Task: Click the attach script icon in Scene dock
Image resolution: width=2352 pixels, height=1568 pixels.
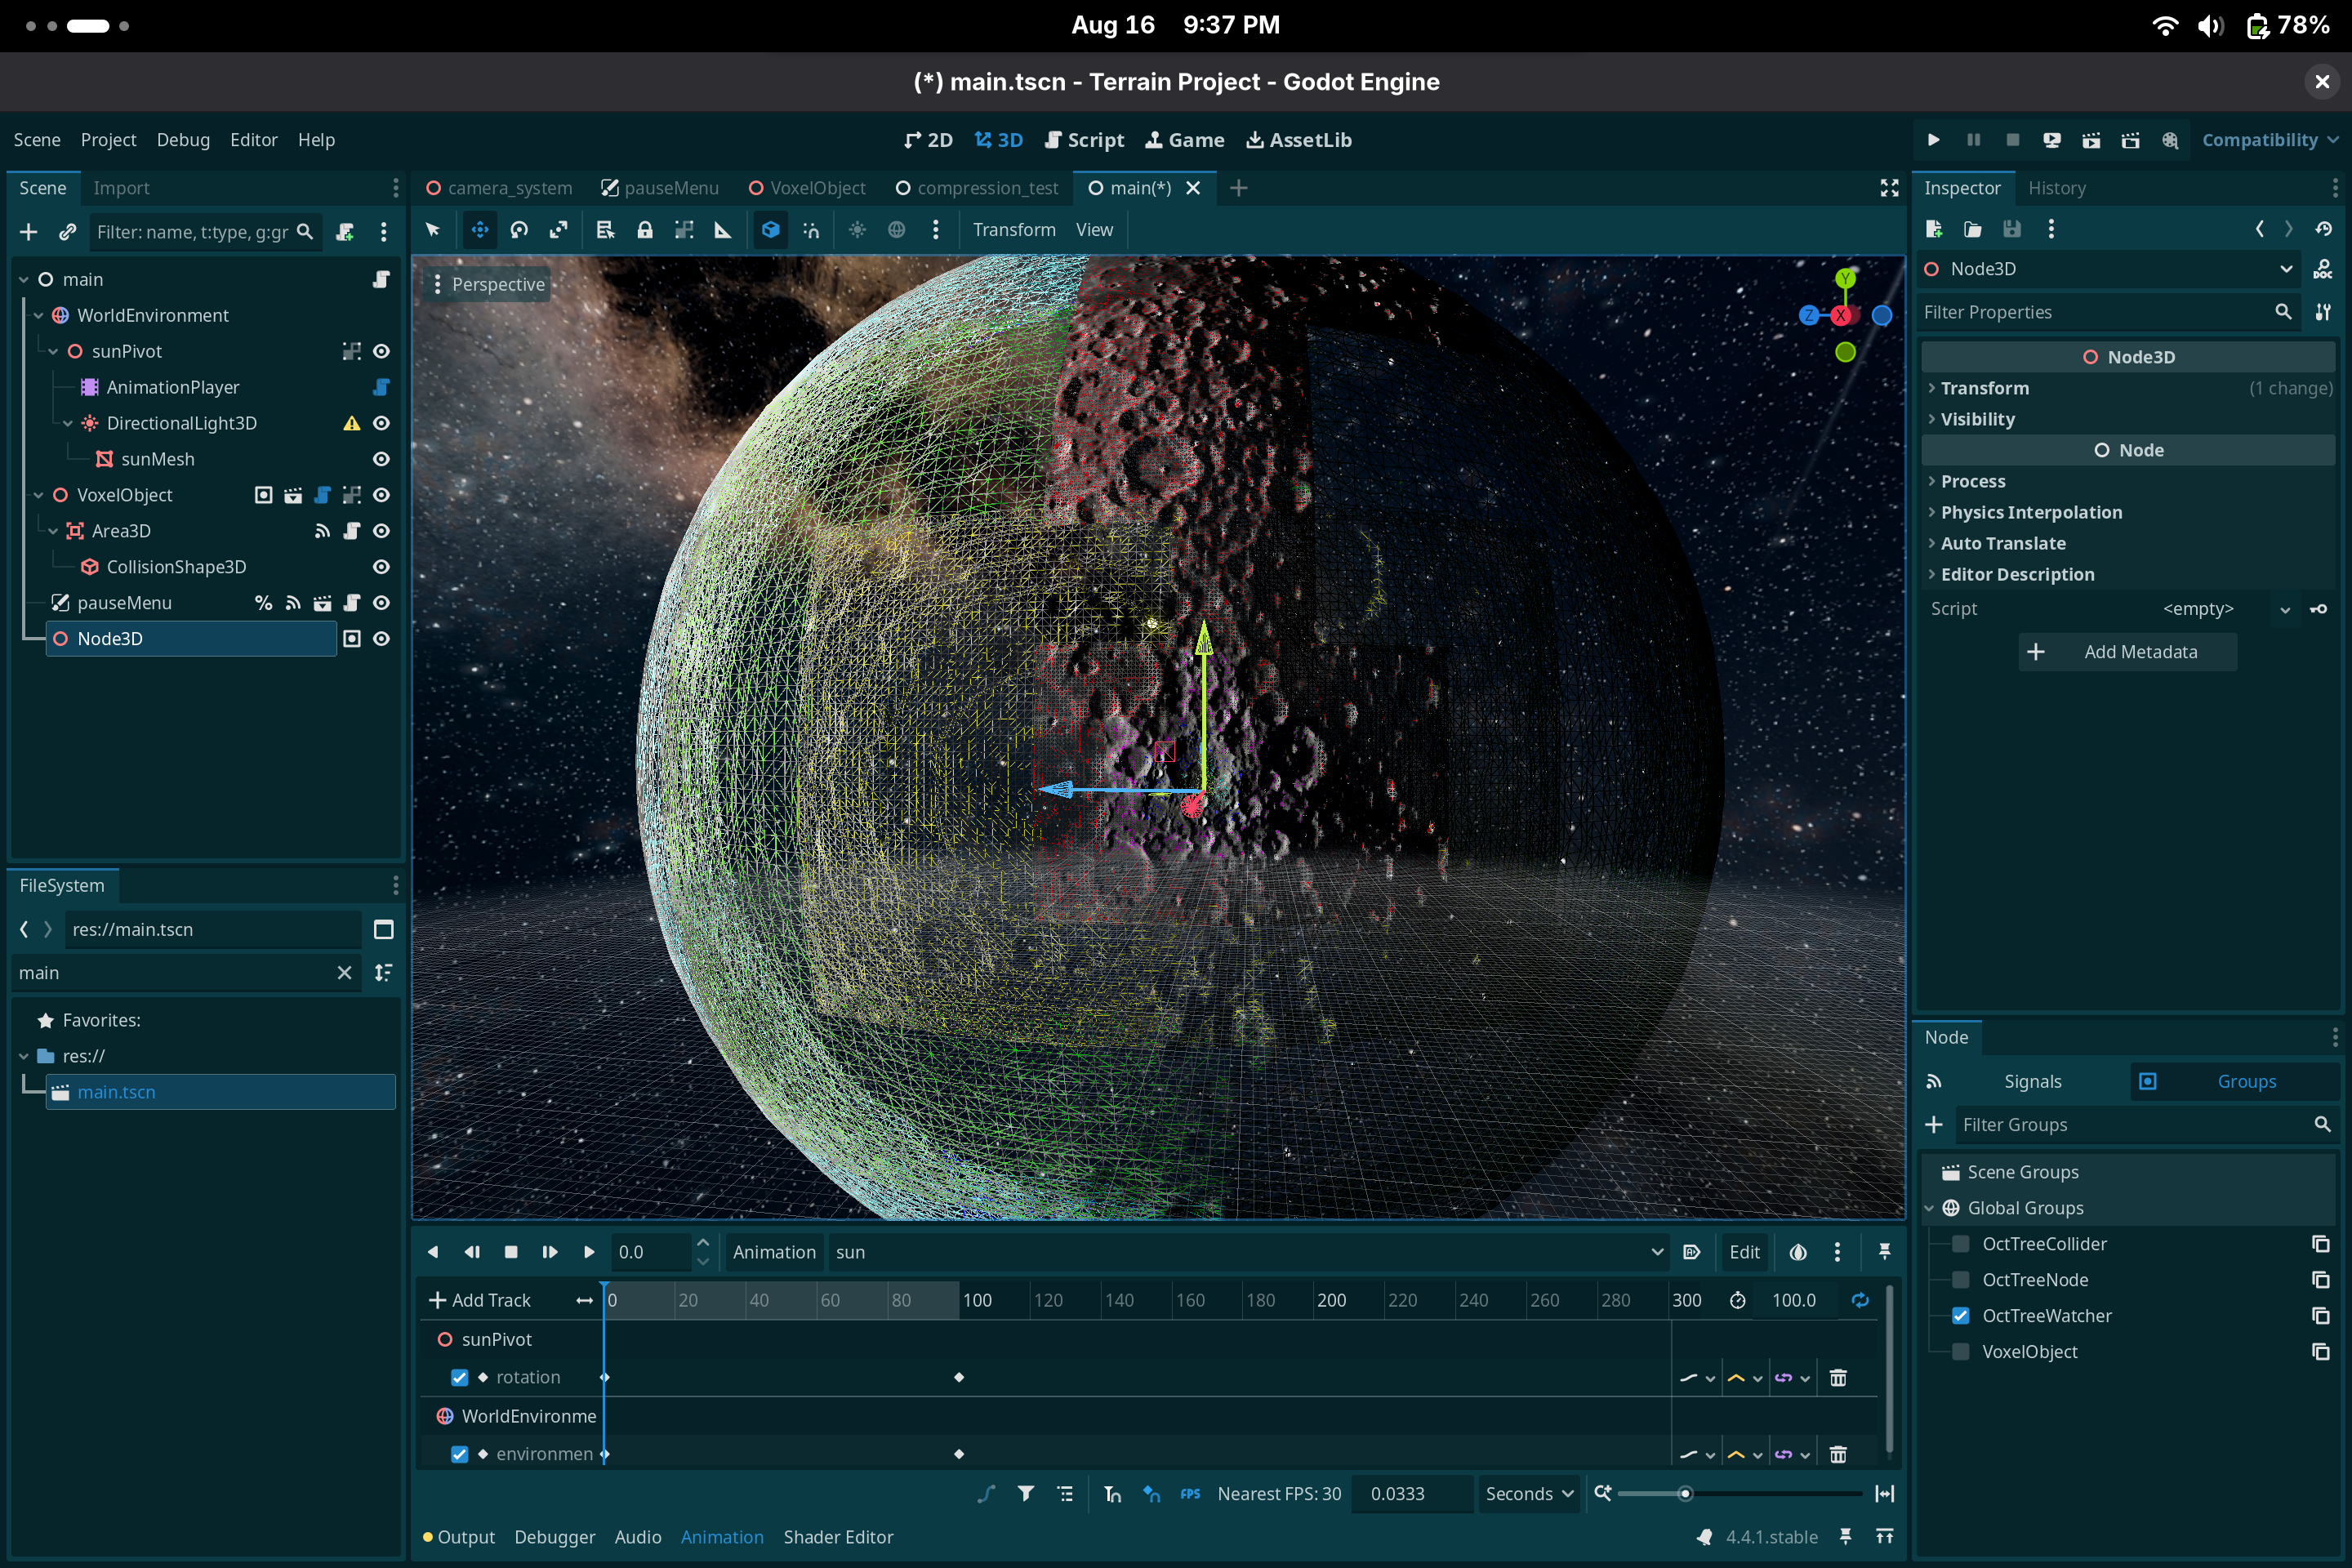Action: [345, 232]
